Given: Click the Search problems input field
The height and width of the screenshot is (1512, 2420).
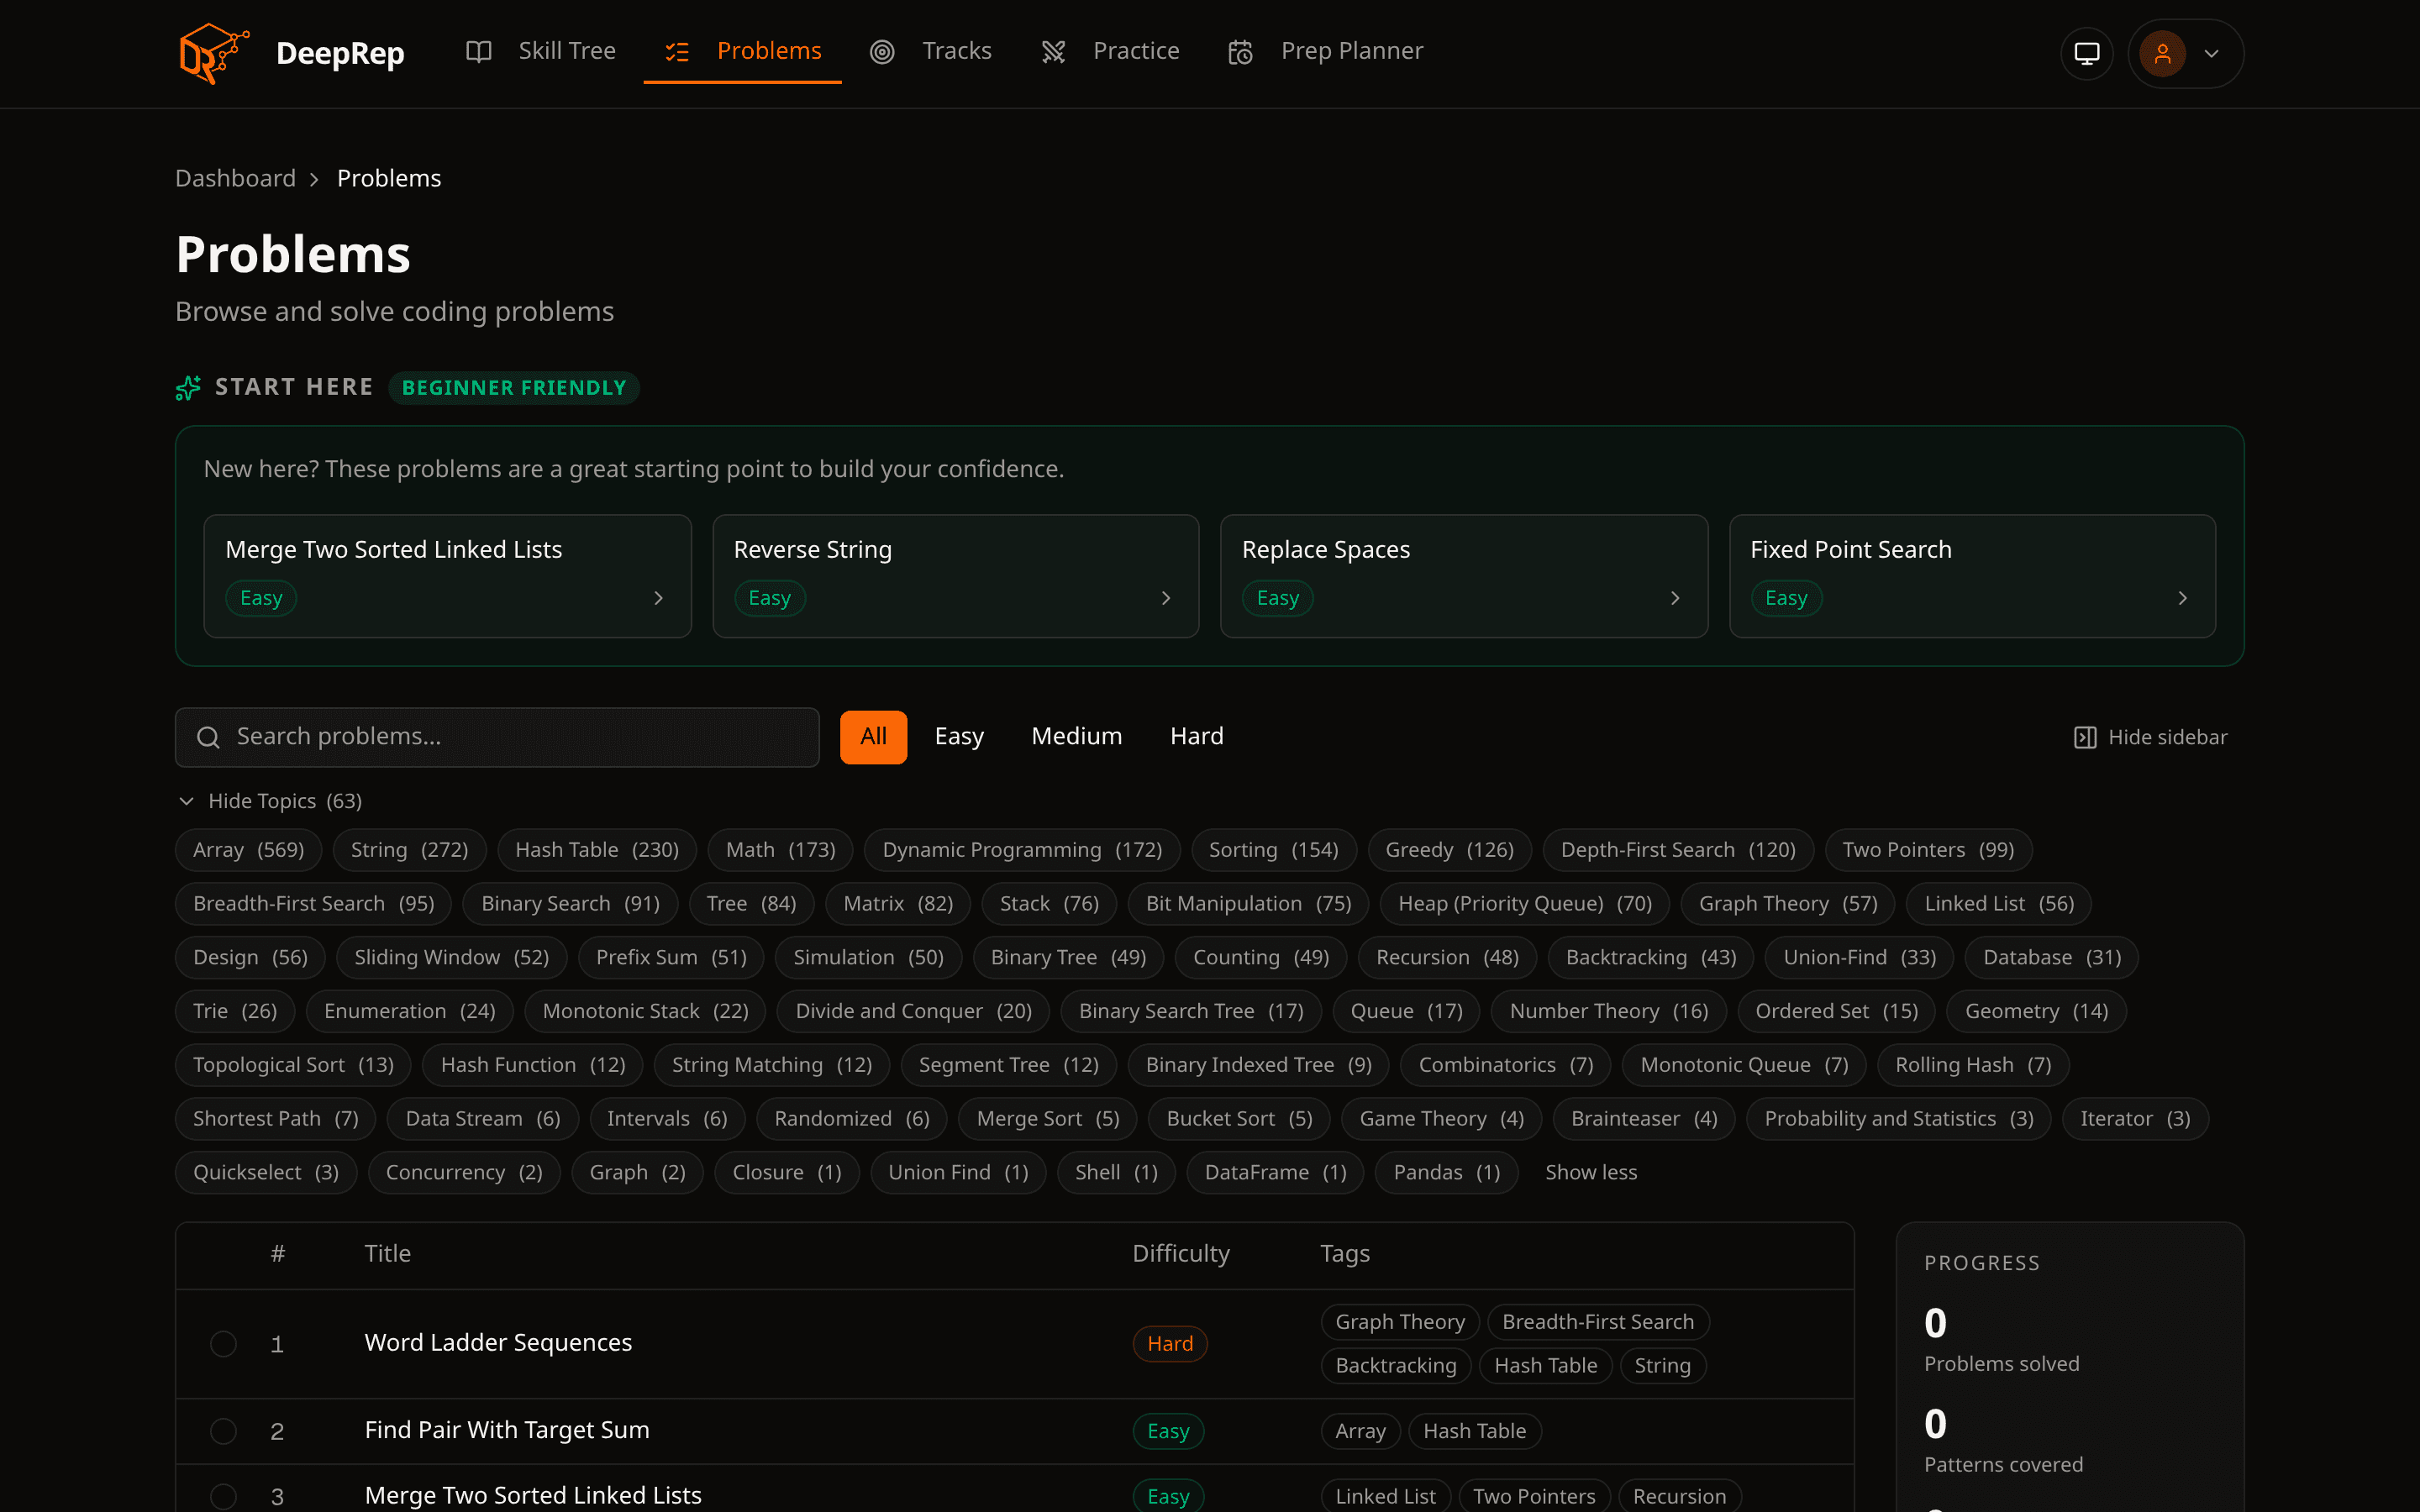Looking at the screenshot, I should pyautogui.click(x=497, y=737).
